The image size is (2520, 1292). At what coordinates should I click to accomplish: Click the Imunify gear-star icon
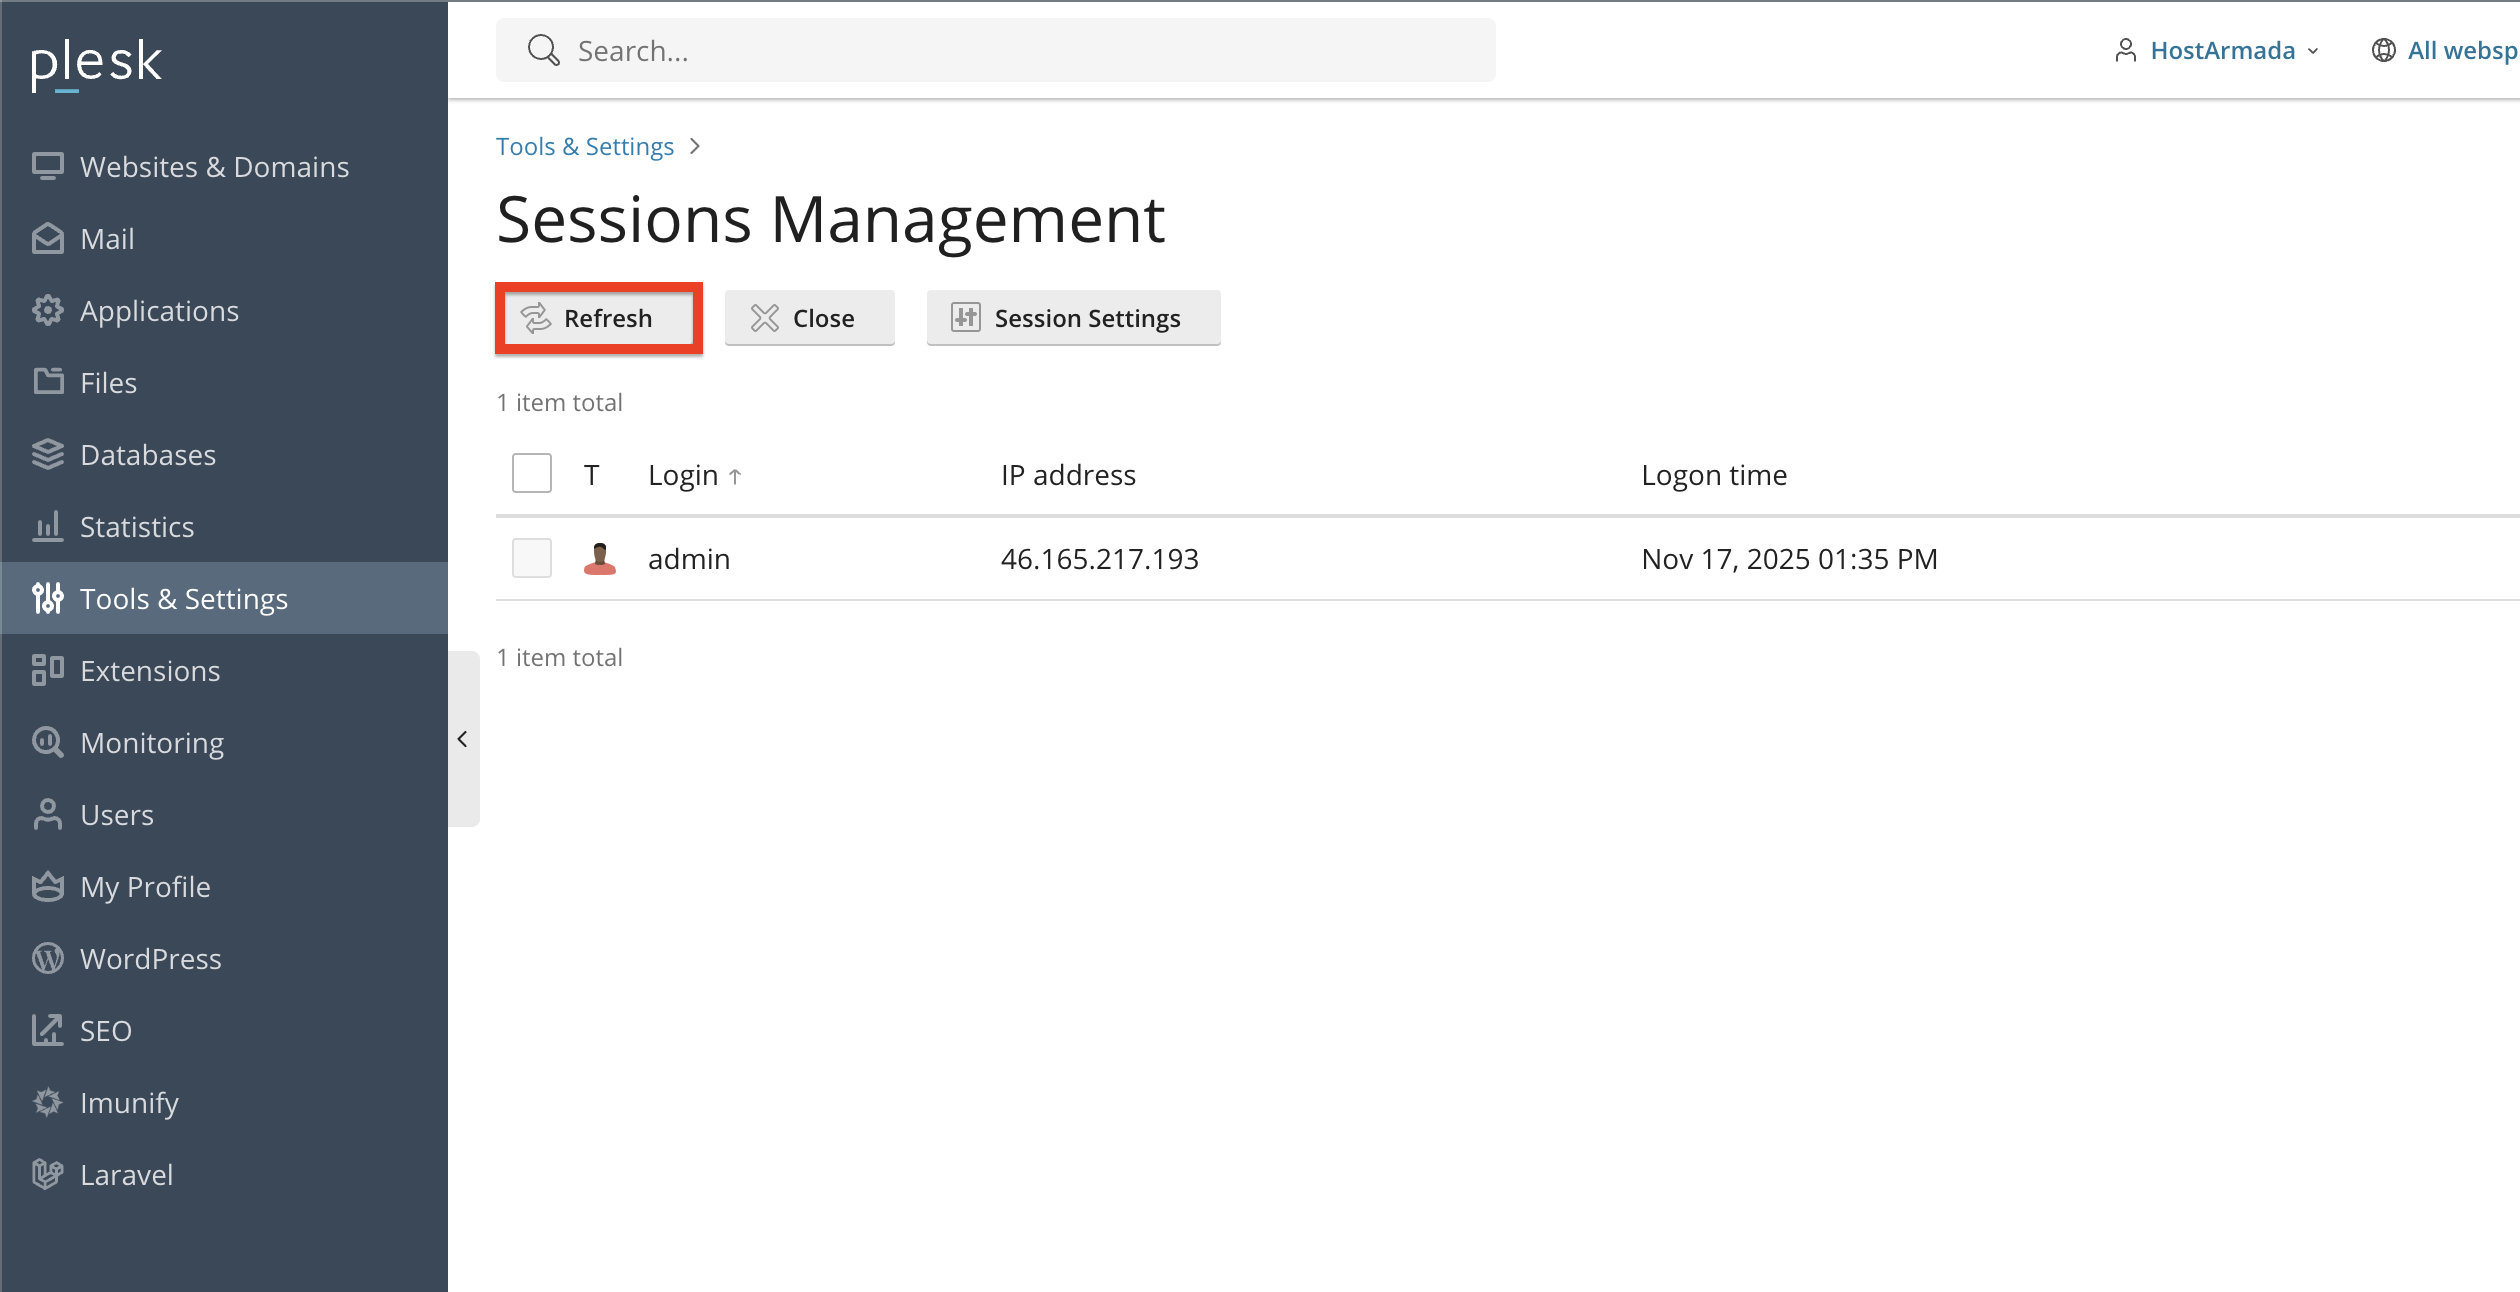pyautogui.click(x=47, y=1102)
